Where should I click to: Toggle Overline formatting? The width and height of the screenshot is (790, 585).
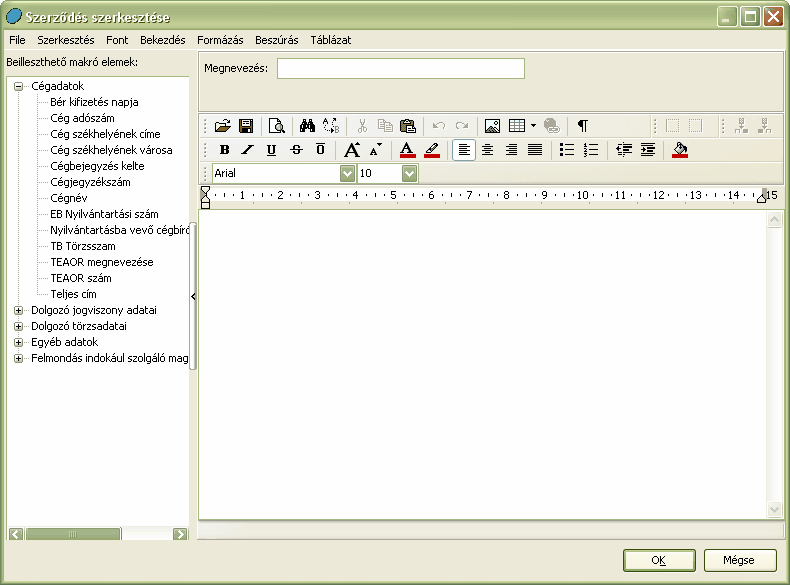point(320,150)
